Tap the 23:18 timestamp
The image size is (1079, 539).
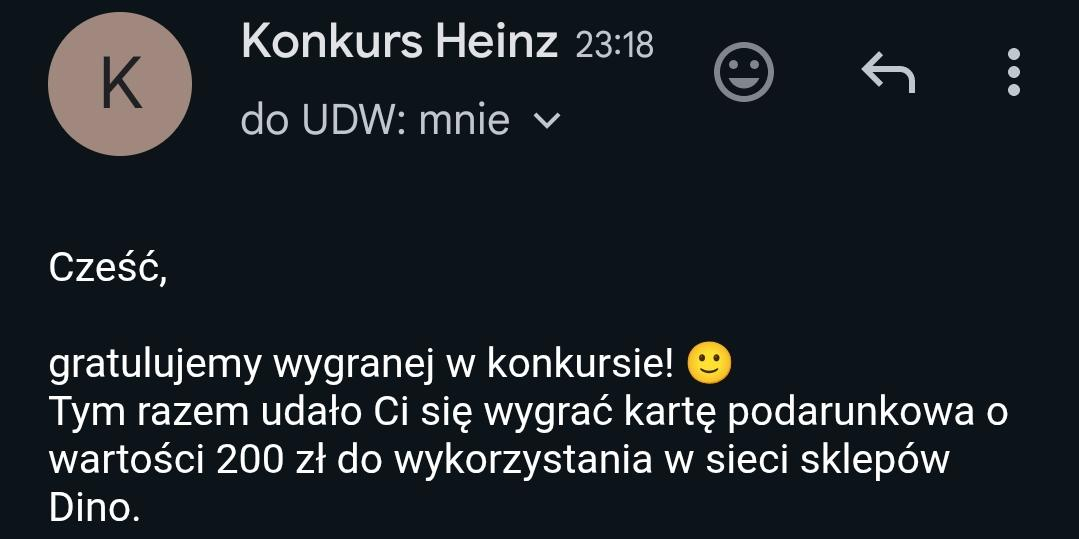[x=614, y=46]
